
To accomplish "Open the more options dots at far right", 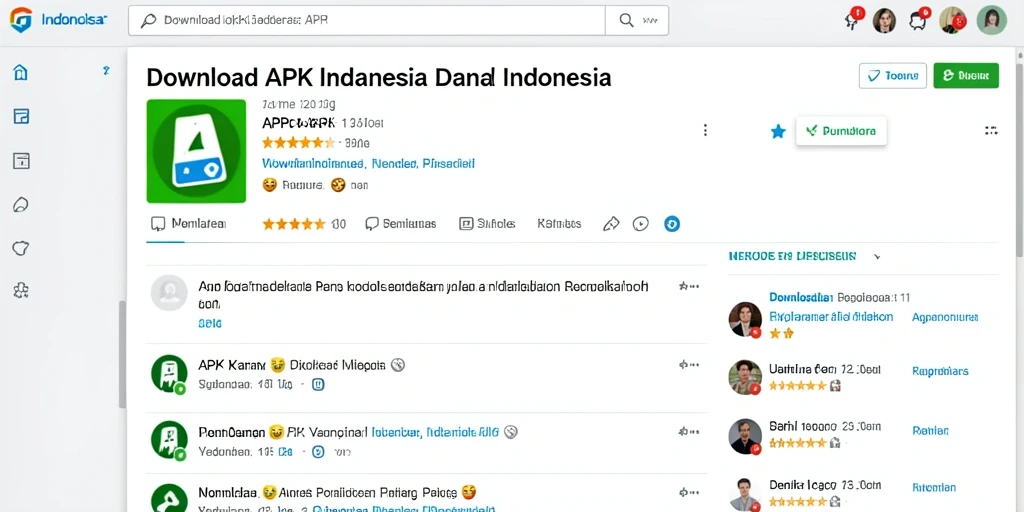I will (991, 131).
